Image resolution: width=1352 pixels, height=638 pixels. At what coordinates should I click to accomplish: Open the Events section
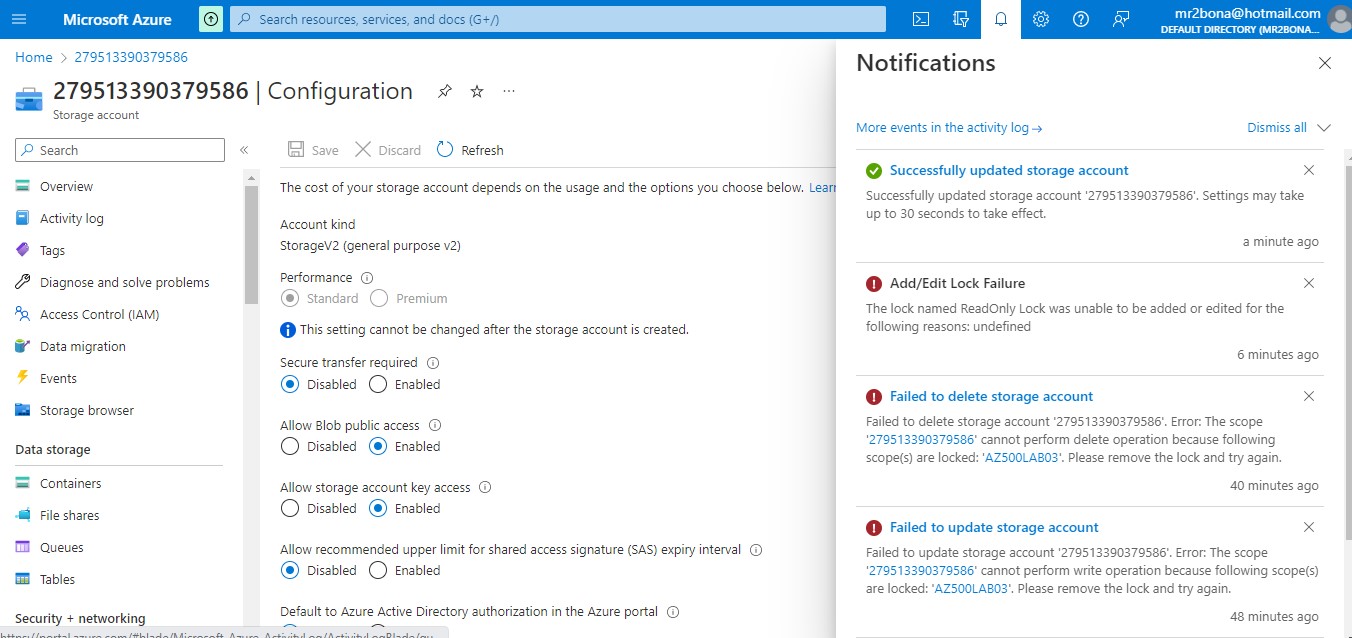tap(59, 378)
